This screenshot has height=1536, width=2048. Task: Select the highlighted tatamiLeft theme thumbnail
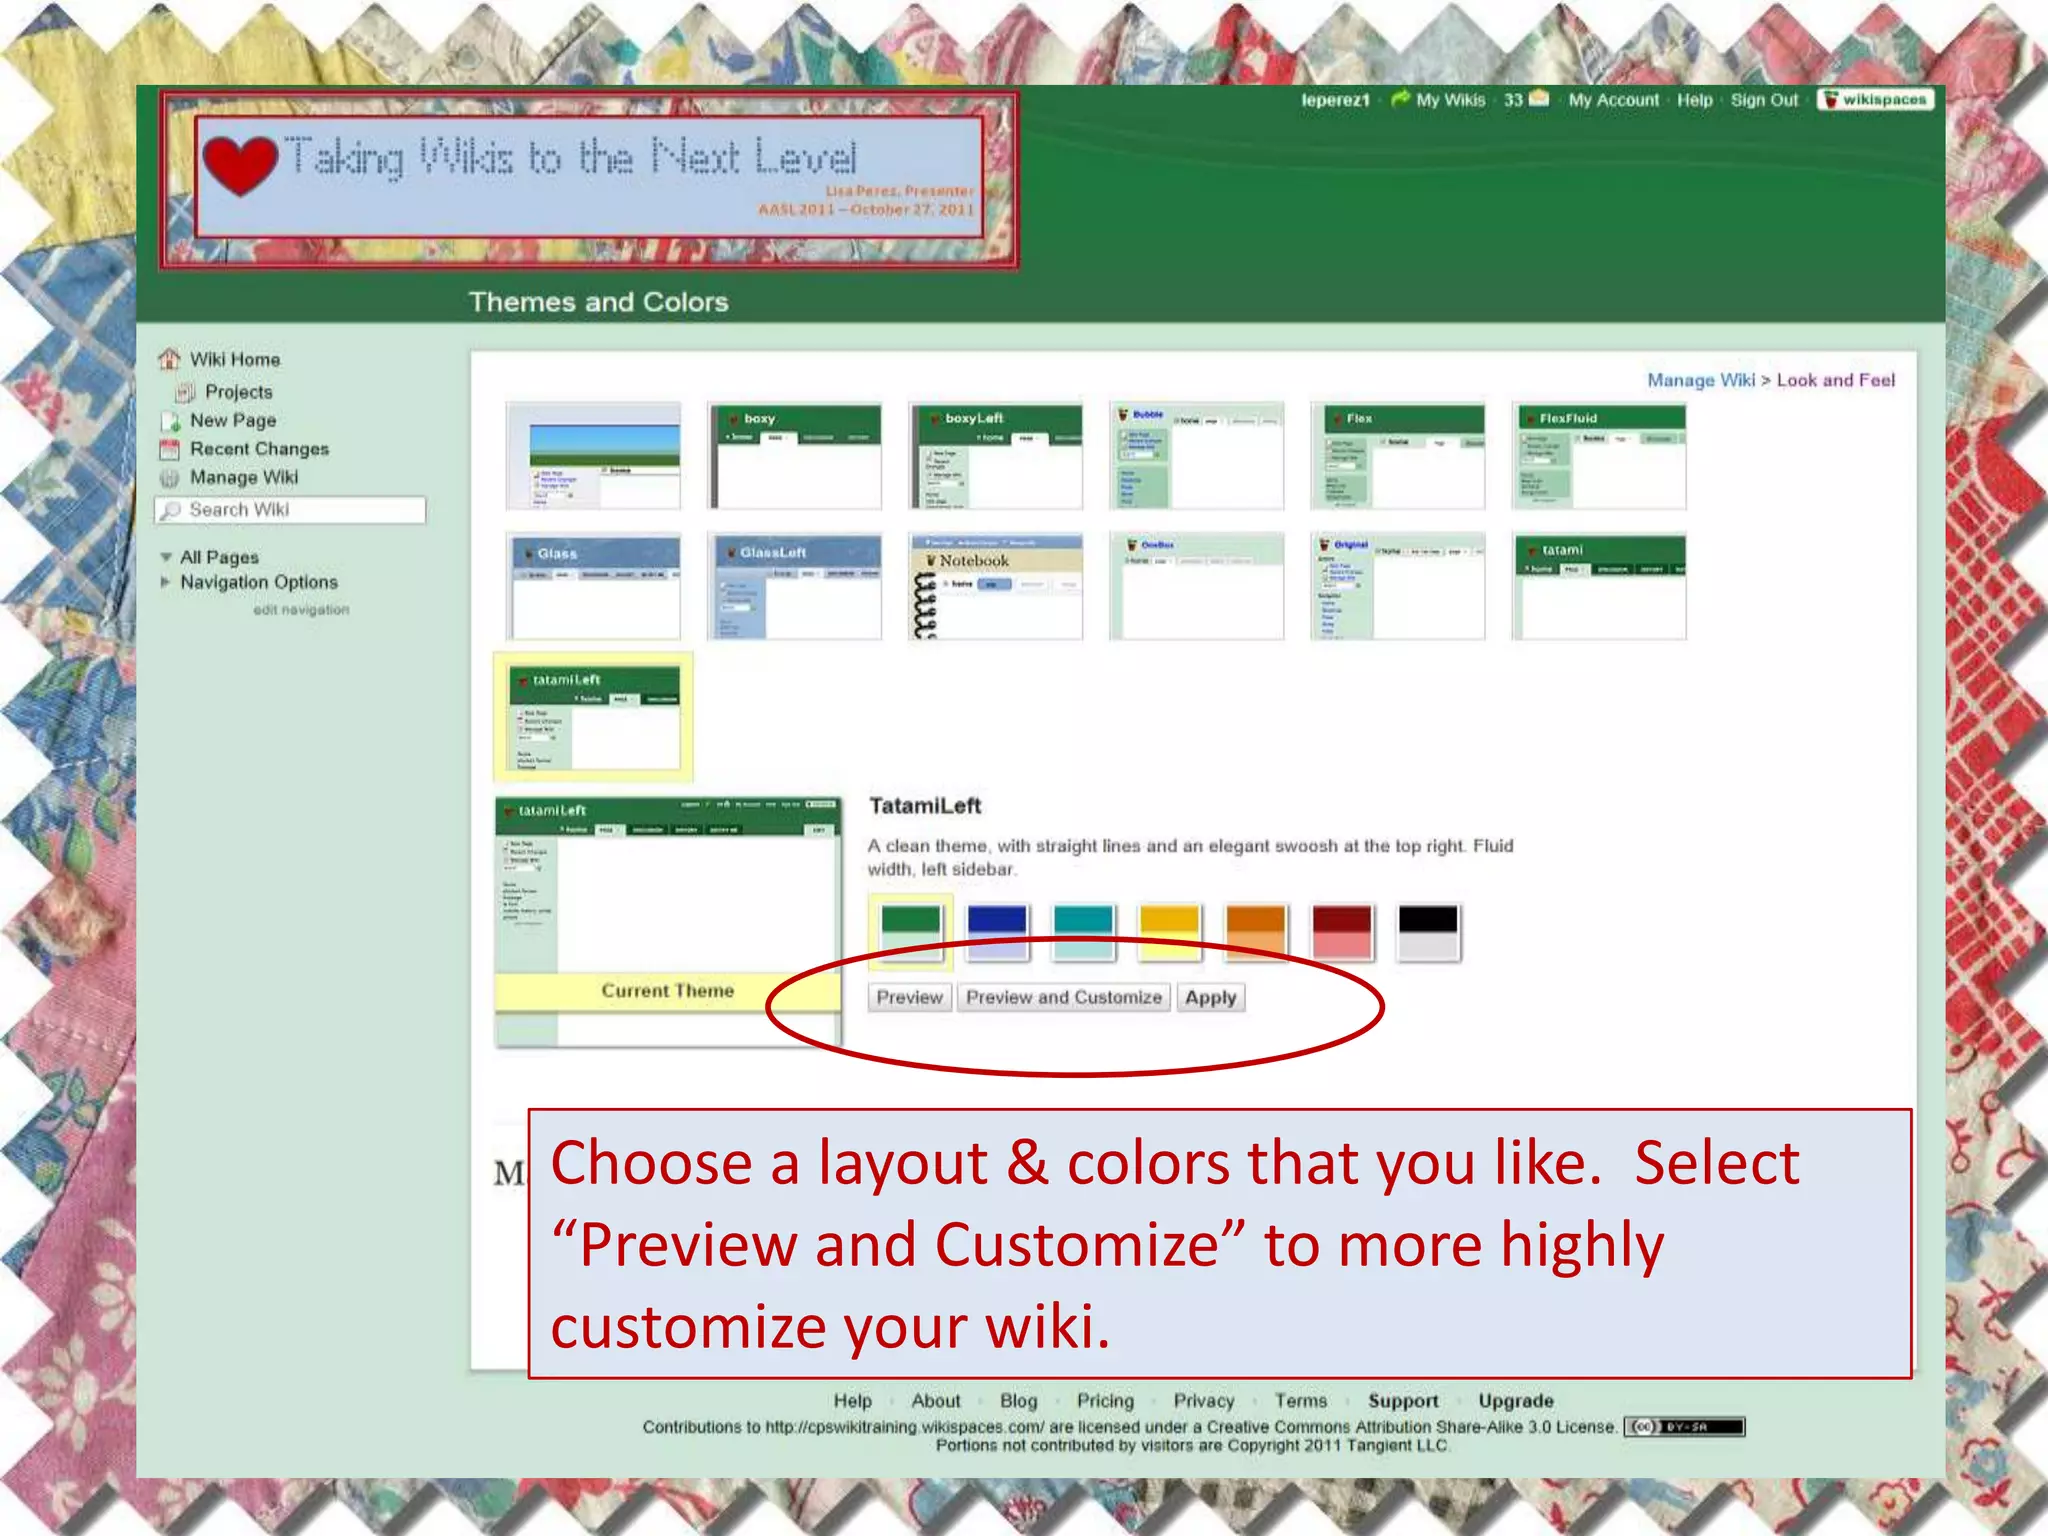(x=594, y=717)
